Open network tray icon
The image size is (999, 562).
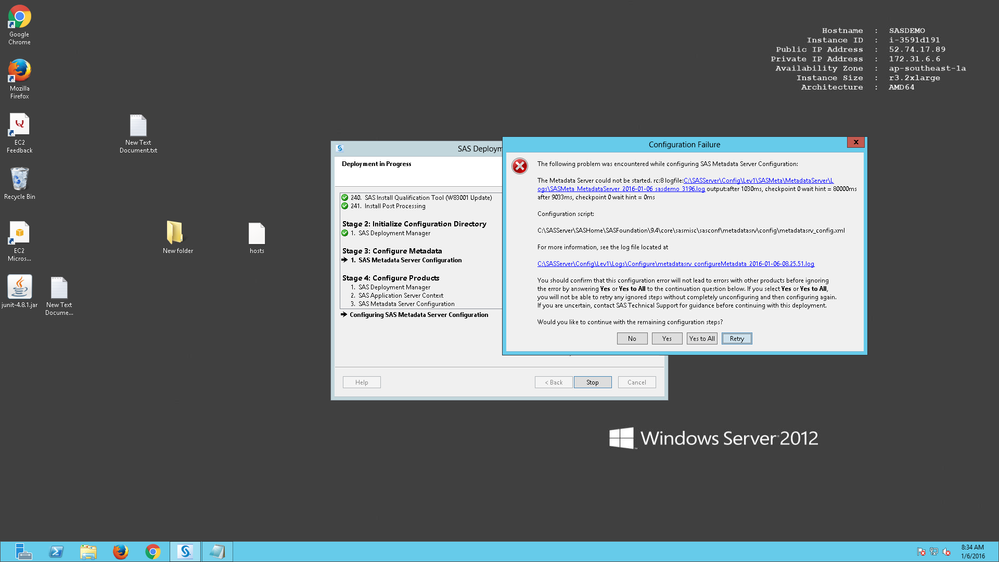click(933, 552)
